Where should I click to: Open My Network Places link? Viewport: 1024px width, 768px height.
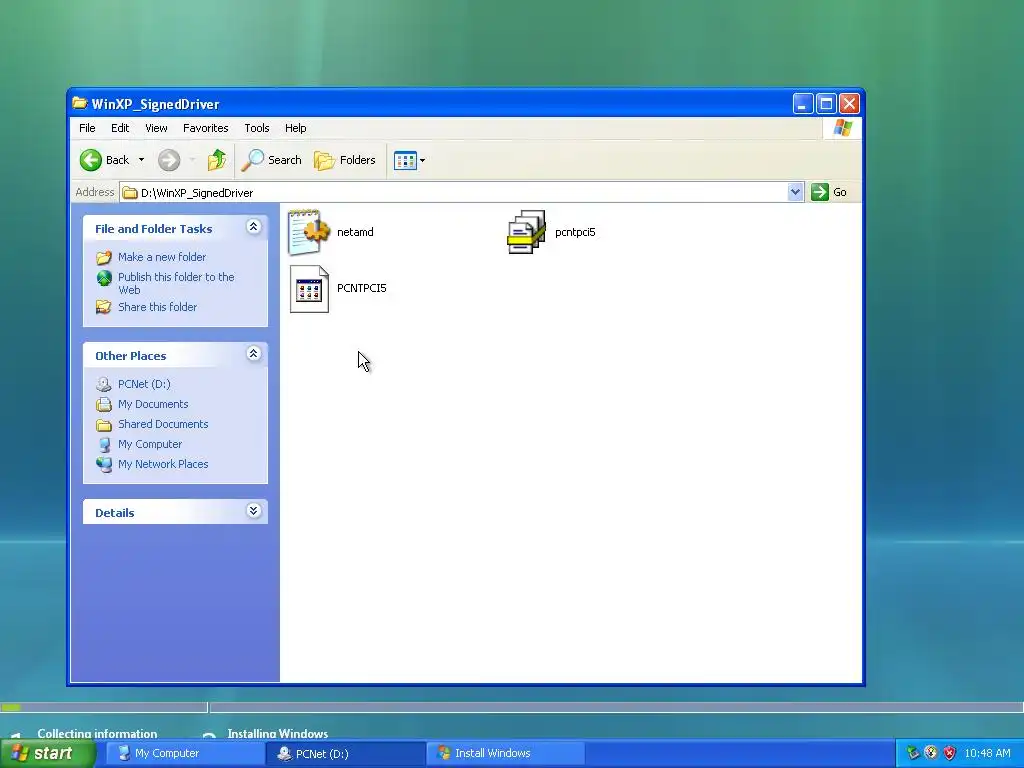coord(163,464)
